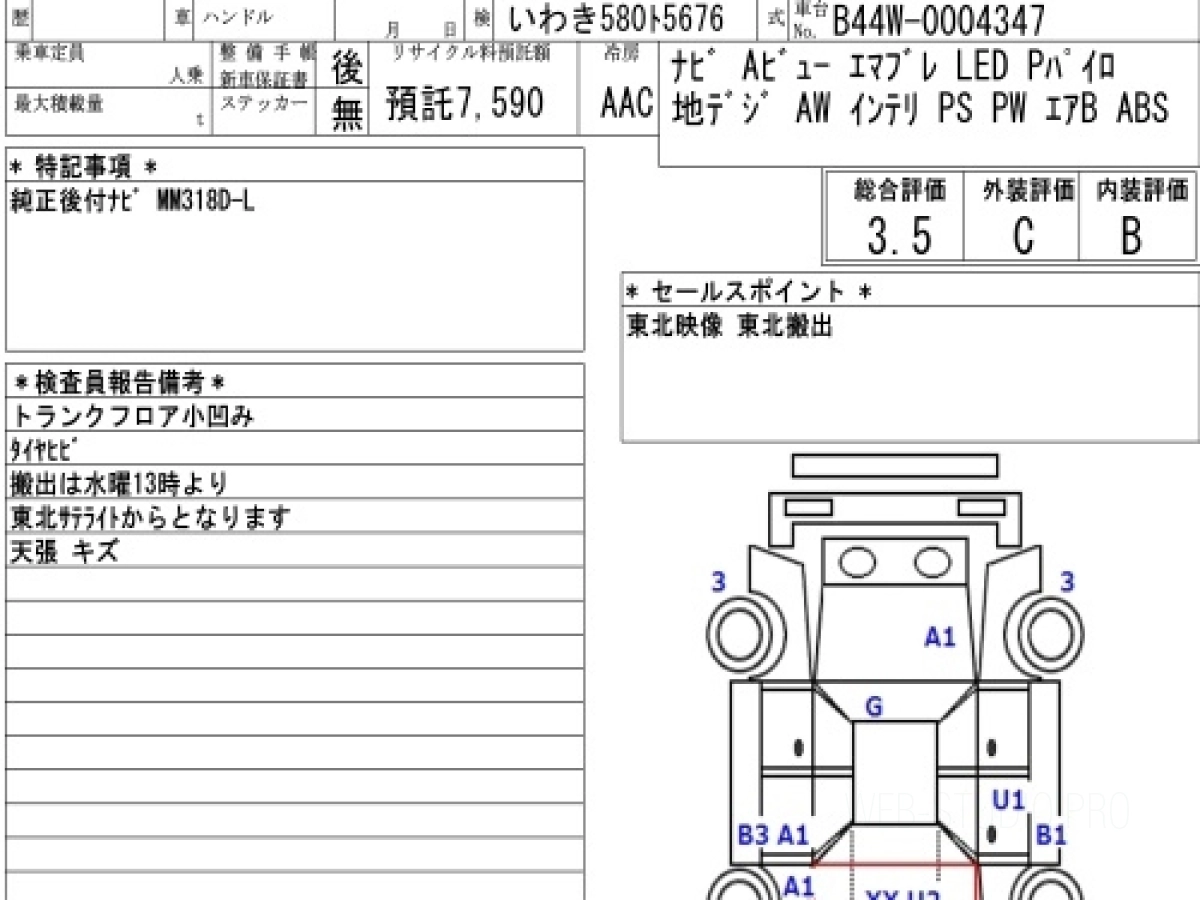Screen dimensions: 1200x900
Task: Select the interior grade B
Action: click(x=1131, y=237)
